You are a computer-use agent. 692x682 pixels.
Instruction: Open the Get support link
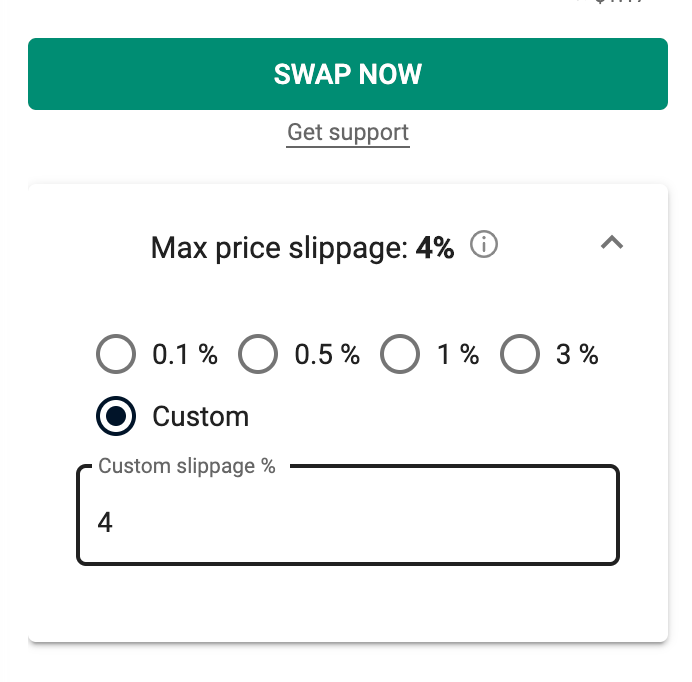pyautogui.click(x=348, y=133)
